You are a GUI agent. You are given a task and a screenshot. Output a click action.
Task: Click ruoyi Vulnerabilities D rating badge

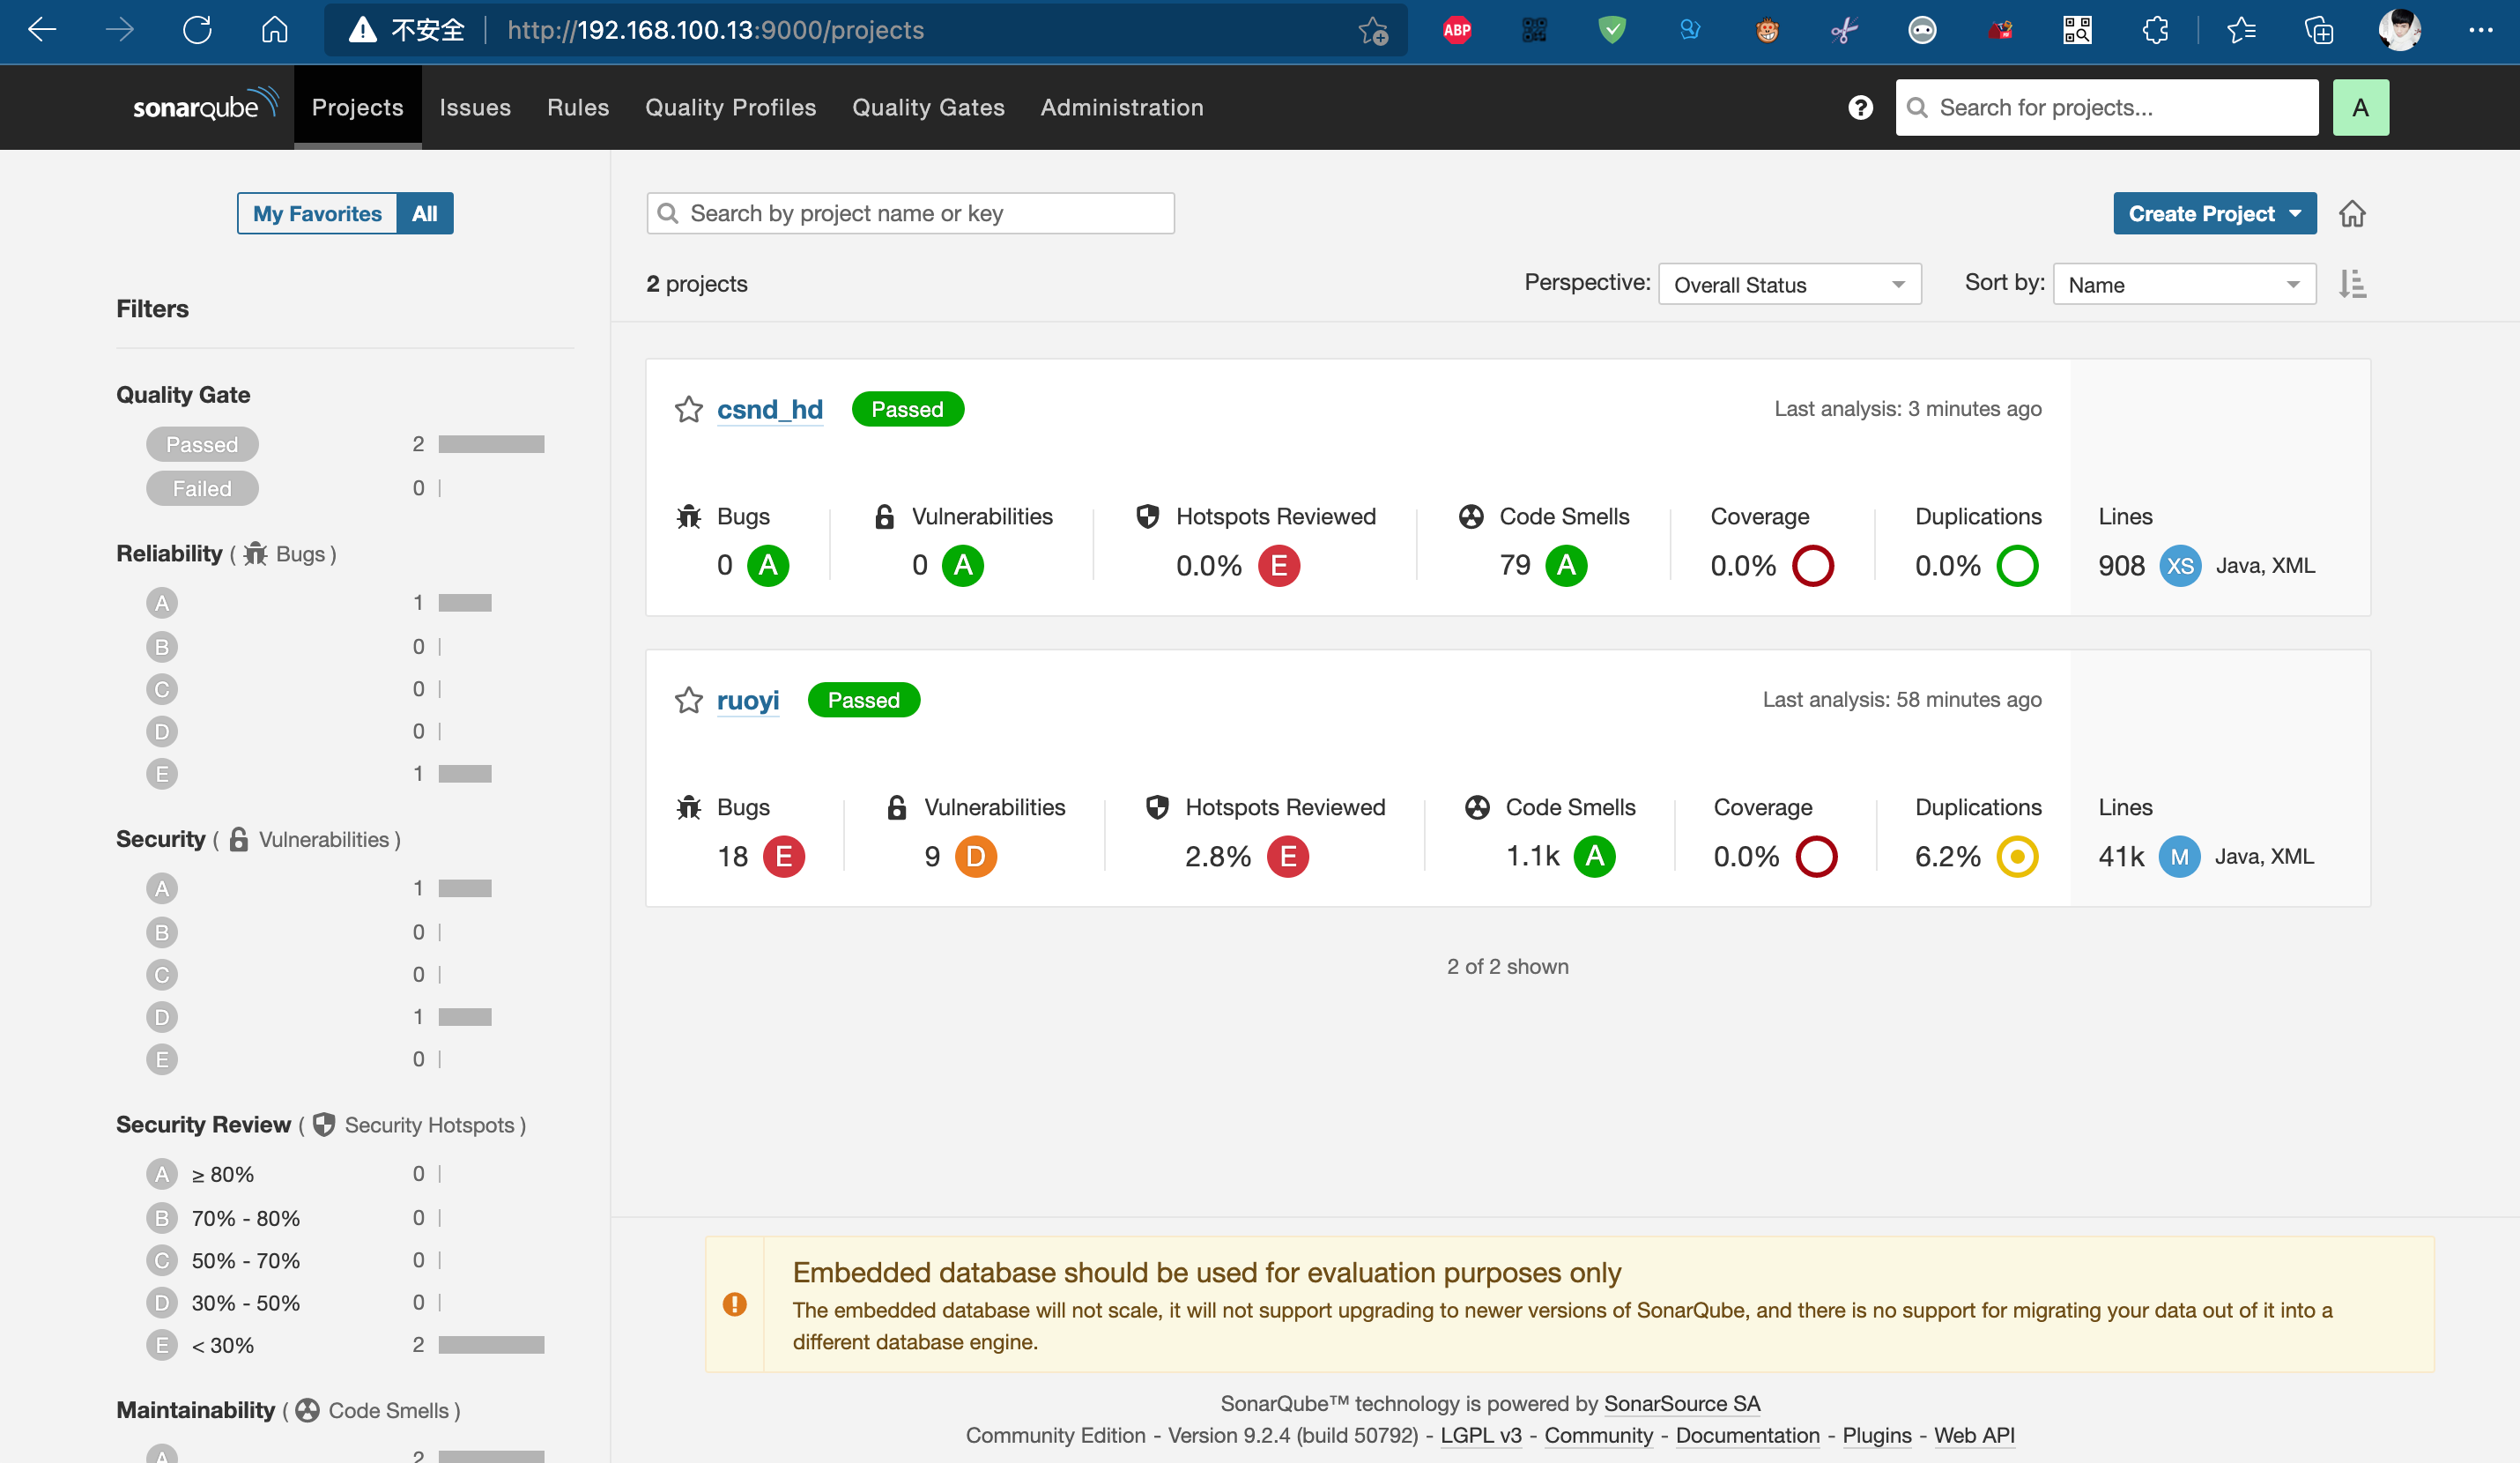[975, 856]
